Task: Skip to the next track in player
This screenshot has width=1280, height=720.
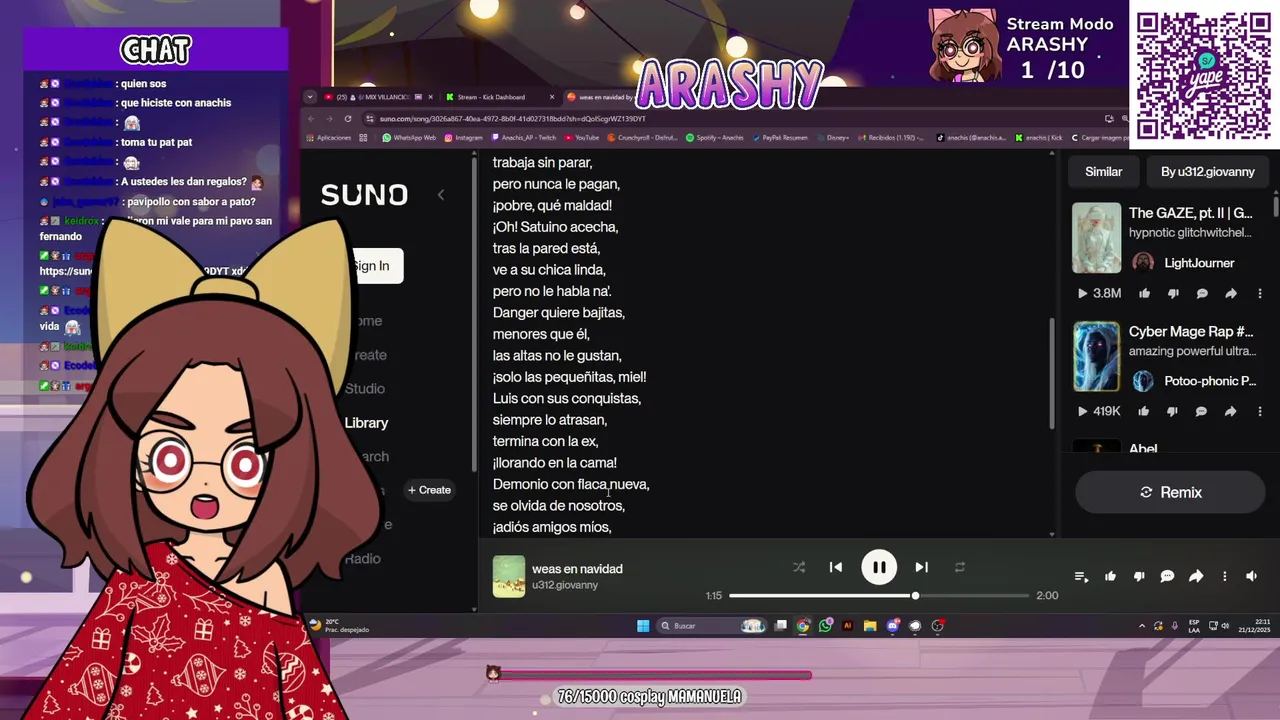Action: click(x=922, y=567)
